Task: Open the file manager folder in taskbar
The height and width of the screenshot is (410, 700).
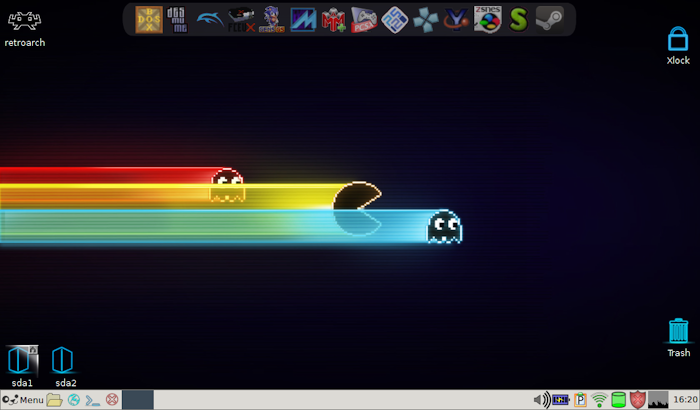Action: 54,399
